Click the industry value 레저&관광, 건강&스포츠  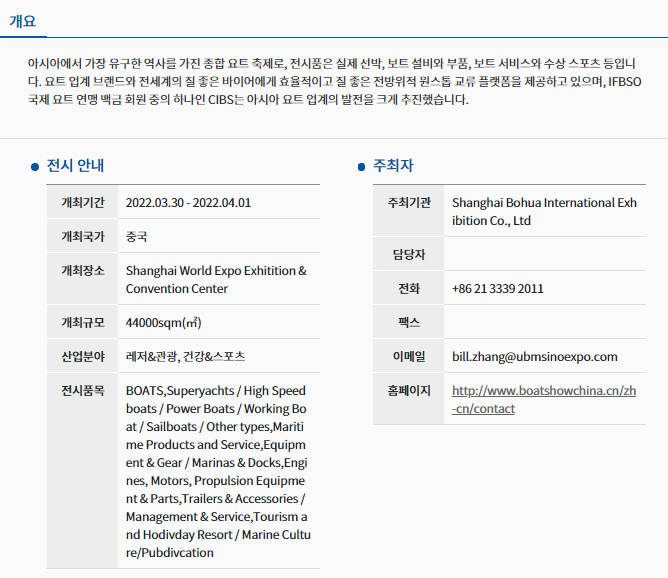pyautogui.click(x=185, y=357)
